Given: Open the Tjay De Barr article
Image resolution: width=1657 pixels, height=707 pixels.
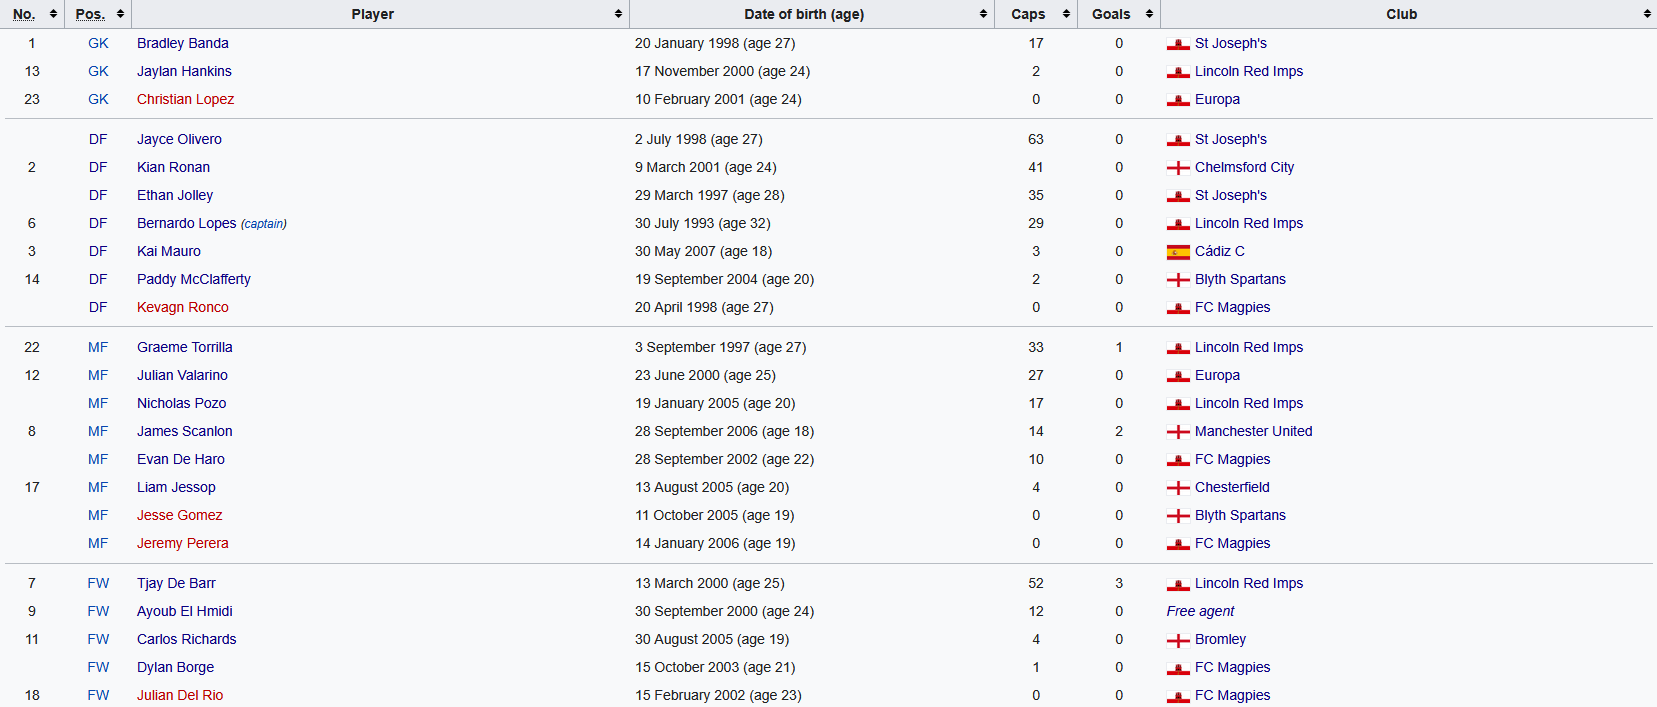Looking at the screenshot, I should 176,583.
